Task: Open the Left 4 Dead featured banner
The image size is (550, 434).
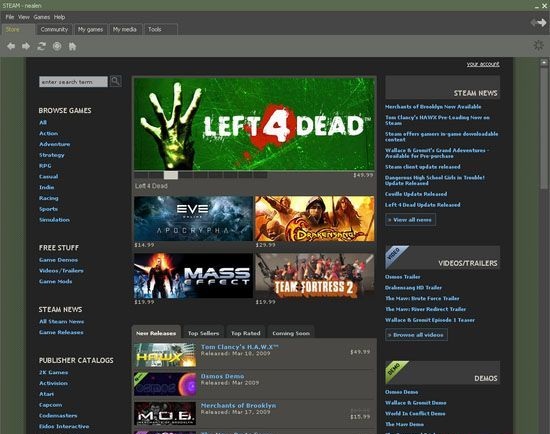Action: click(254, 124)
